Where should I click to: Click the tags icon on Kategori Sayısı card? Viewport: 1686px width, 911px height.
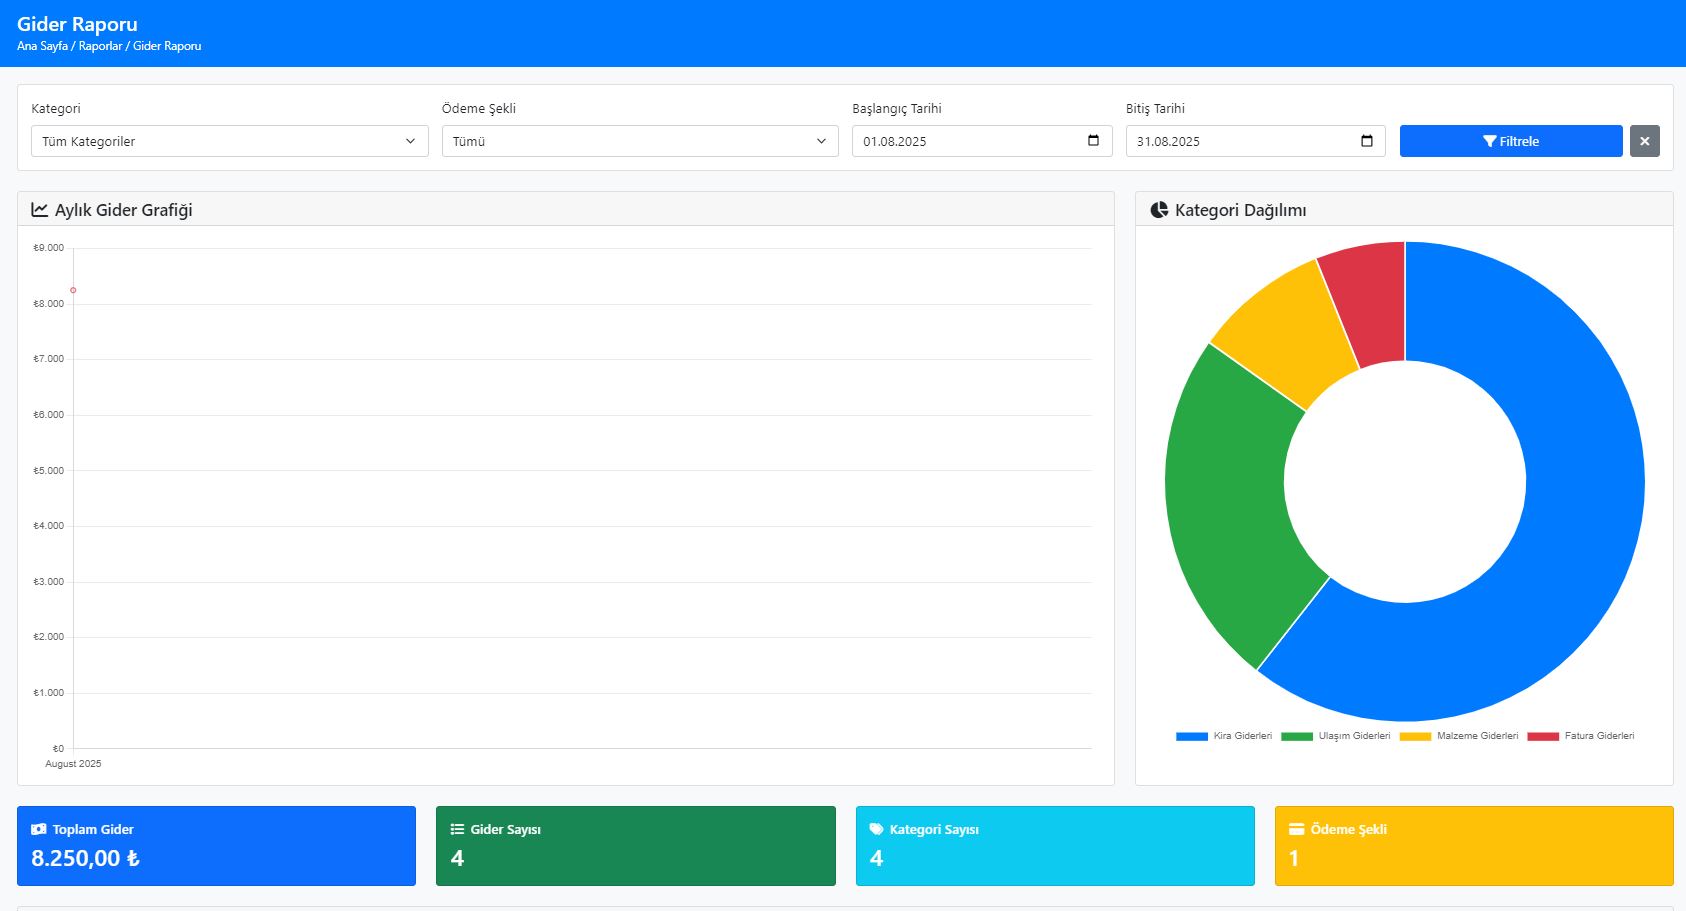pos(876,829)
